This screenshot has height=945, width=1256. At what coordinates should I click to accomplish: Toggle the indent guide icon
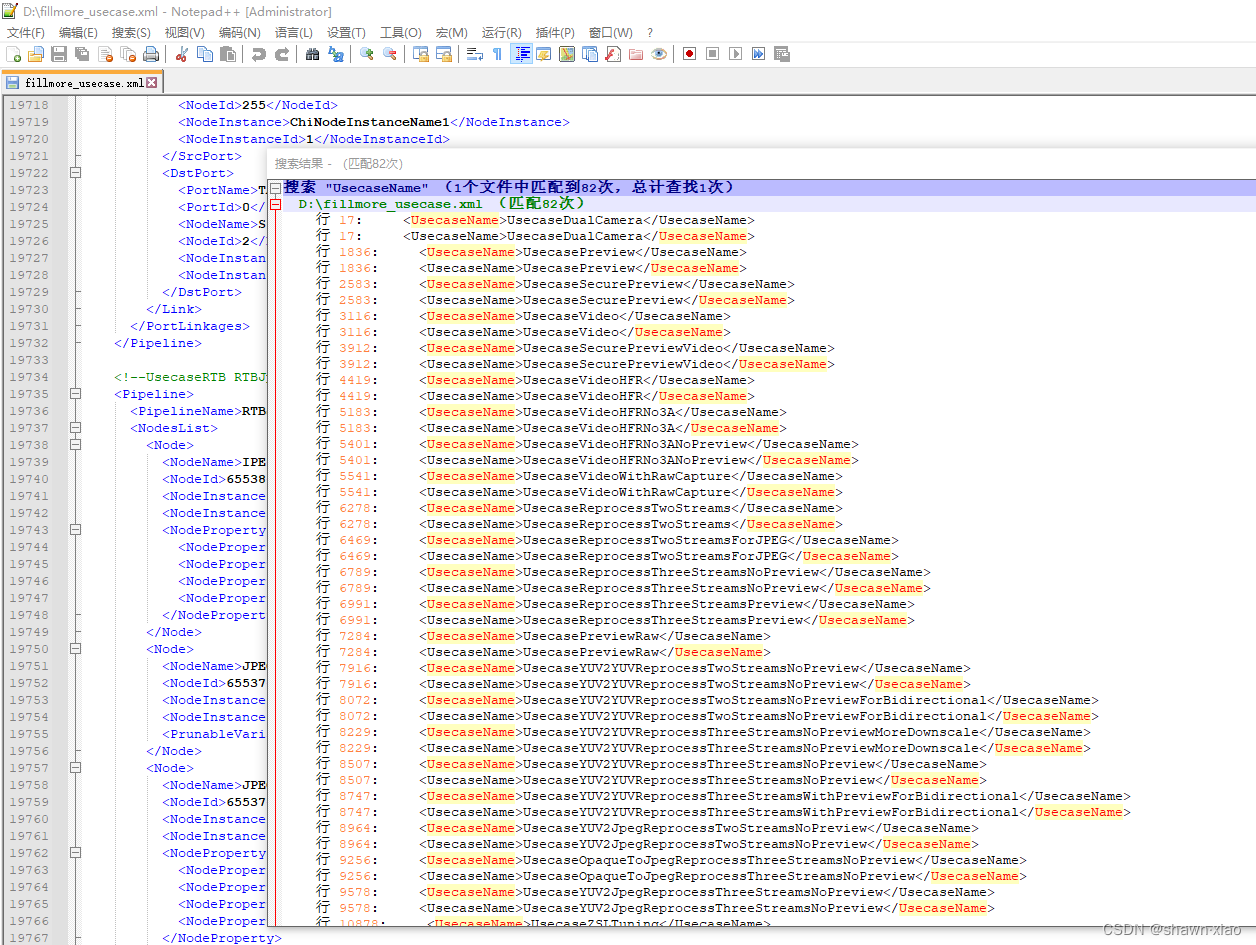click(x=521, y=54)
